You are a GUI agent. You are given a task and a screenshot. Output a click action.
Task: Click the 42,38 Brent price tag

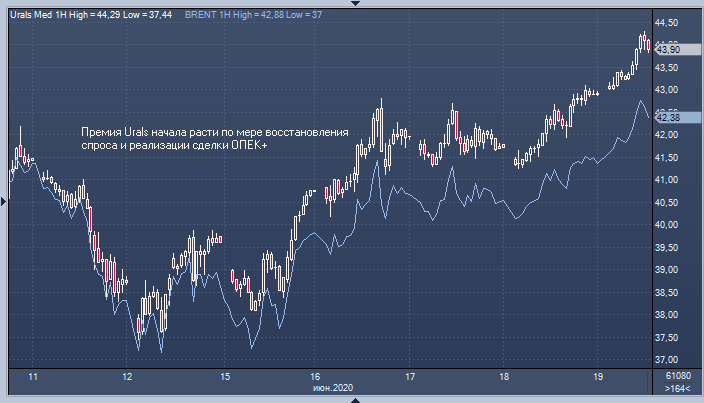(668, 117)
